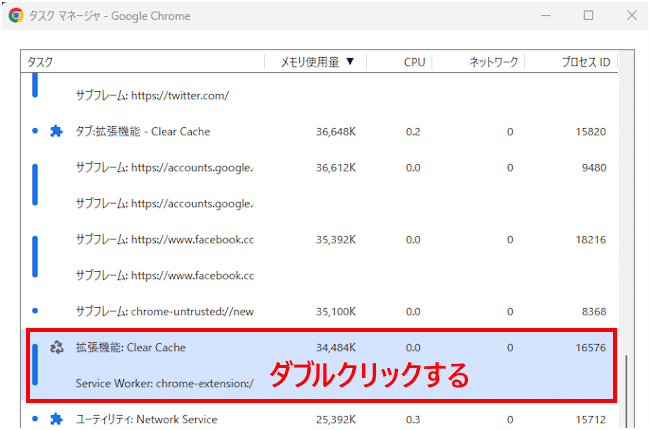Click the vertical scrollbar thumb
650x430 pixels.
click(626, 391)
